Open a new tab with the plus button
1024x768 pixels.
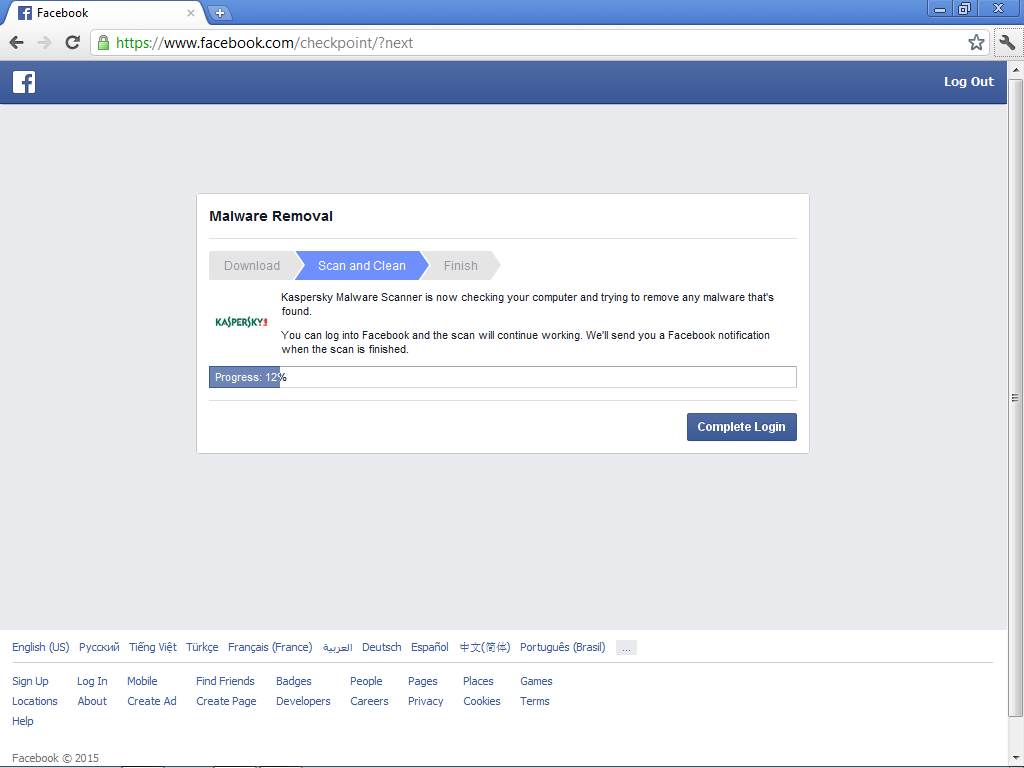click(x=220, y=12)
